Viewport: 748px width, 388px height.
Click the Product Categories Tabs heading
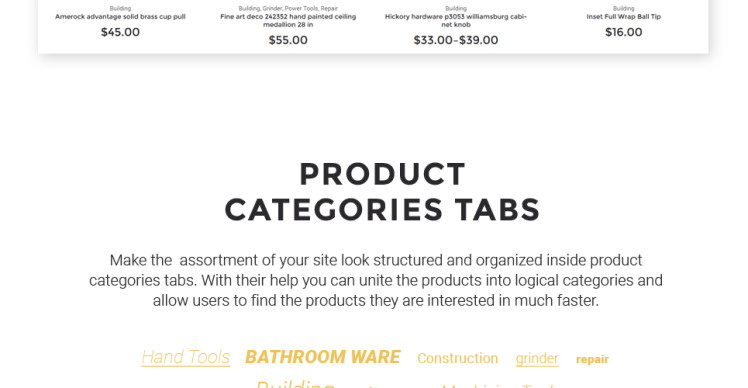point(382,192)
